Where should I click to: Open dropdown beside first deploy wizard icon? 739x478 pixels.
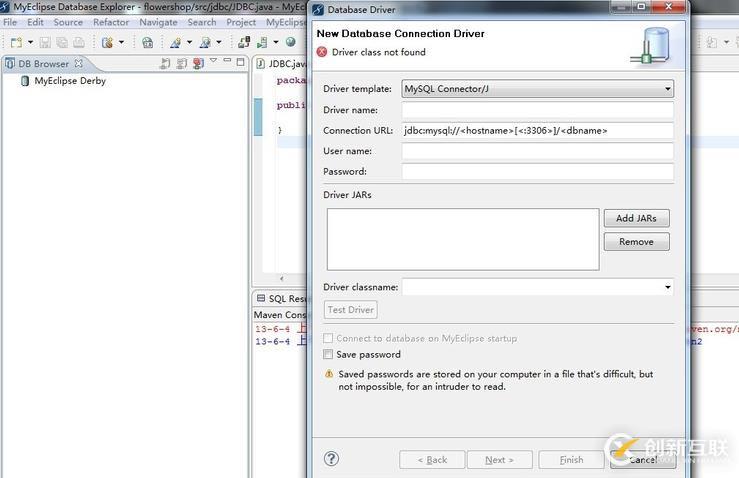tap(189, 42)
